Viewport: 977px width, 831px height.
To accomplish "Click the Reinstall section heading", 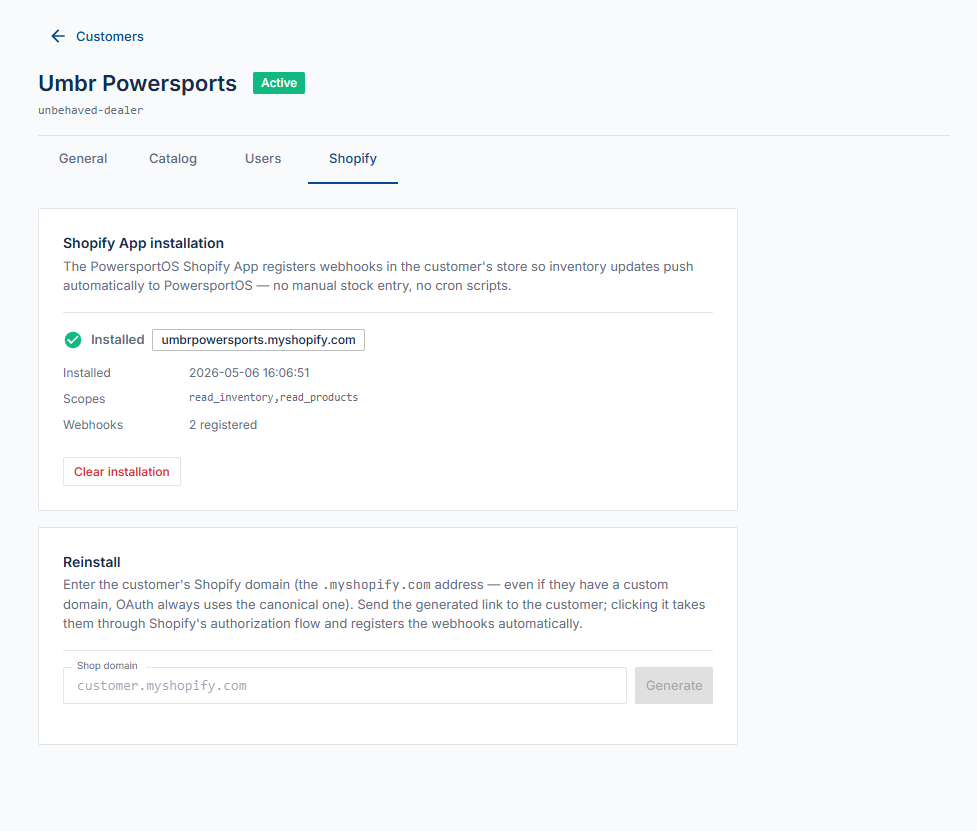I will (x=92, y=562).
